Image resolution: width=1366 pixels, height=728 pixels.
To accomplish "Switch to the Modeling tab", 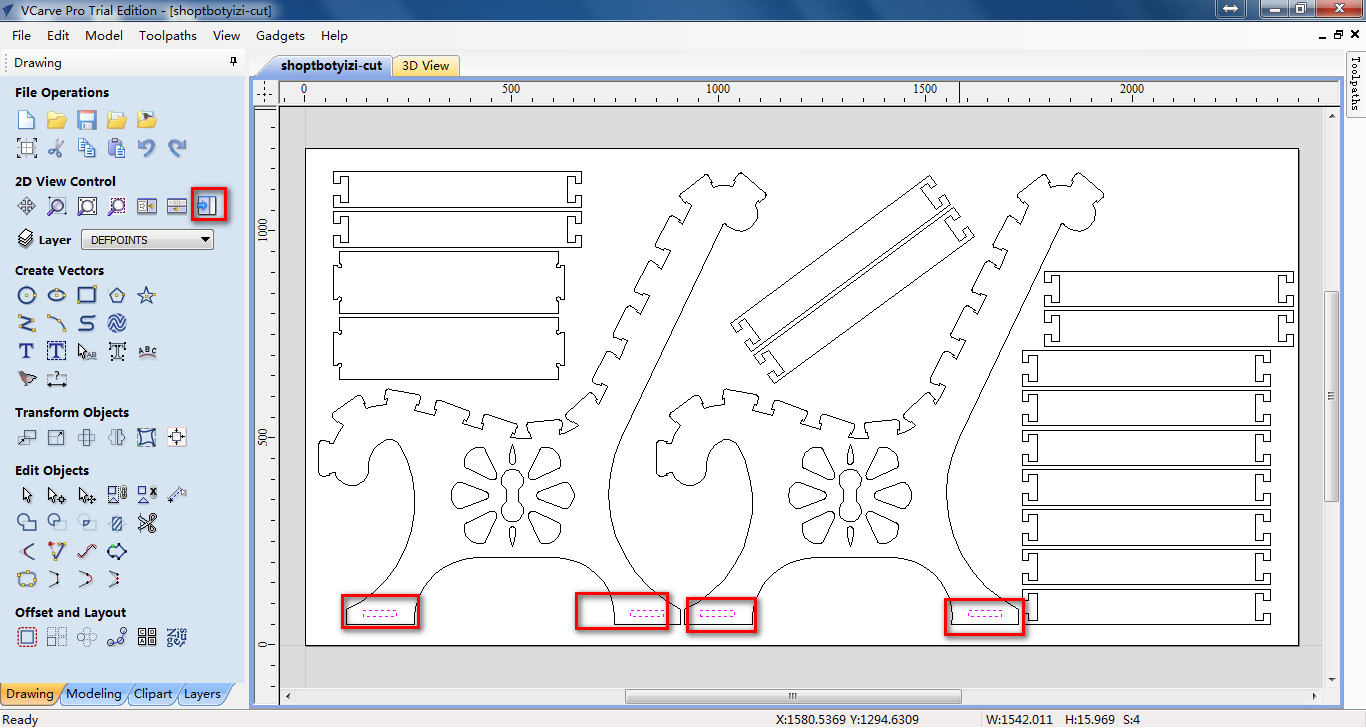I will point(93,694).
